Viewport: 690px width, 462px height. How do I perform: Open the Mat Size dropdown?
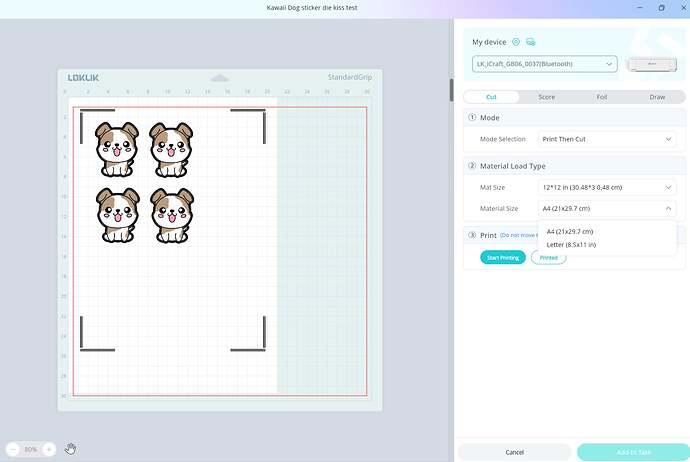point(607,187)
